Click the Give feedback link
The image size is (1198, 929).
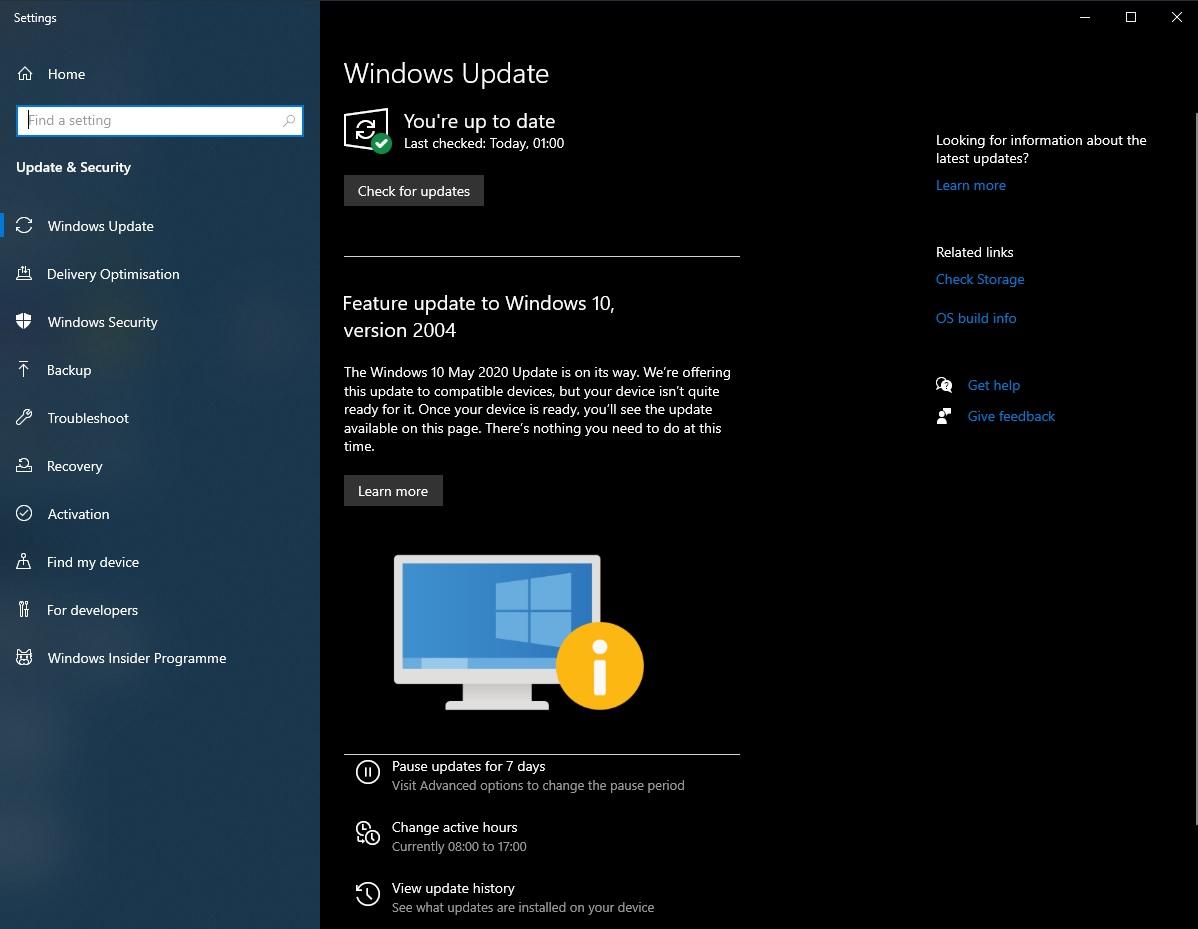coord(1011,416)
